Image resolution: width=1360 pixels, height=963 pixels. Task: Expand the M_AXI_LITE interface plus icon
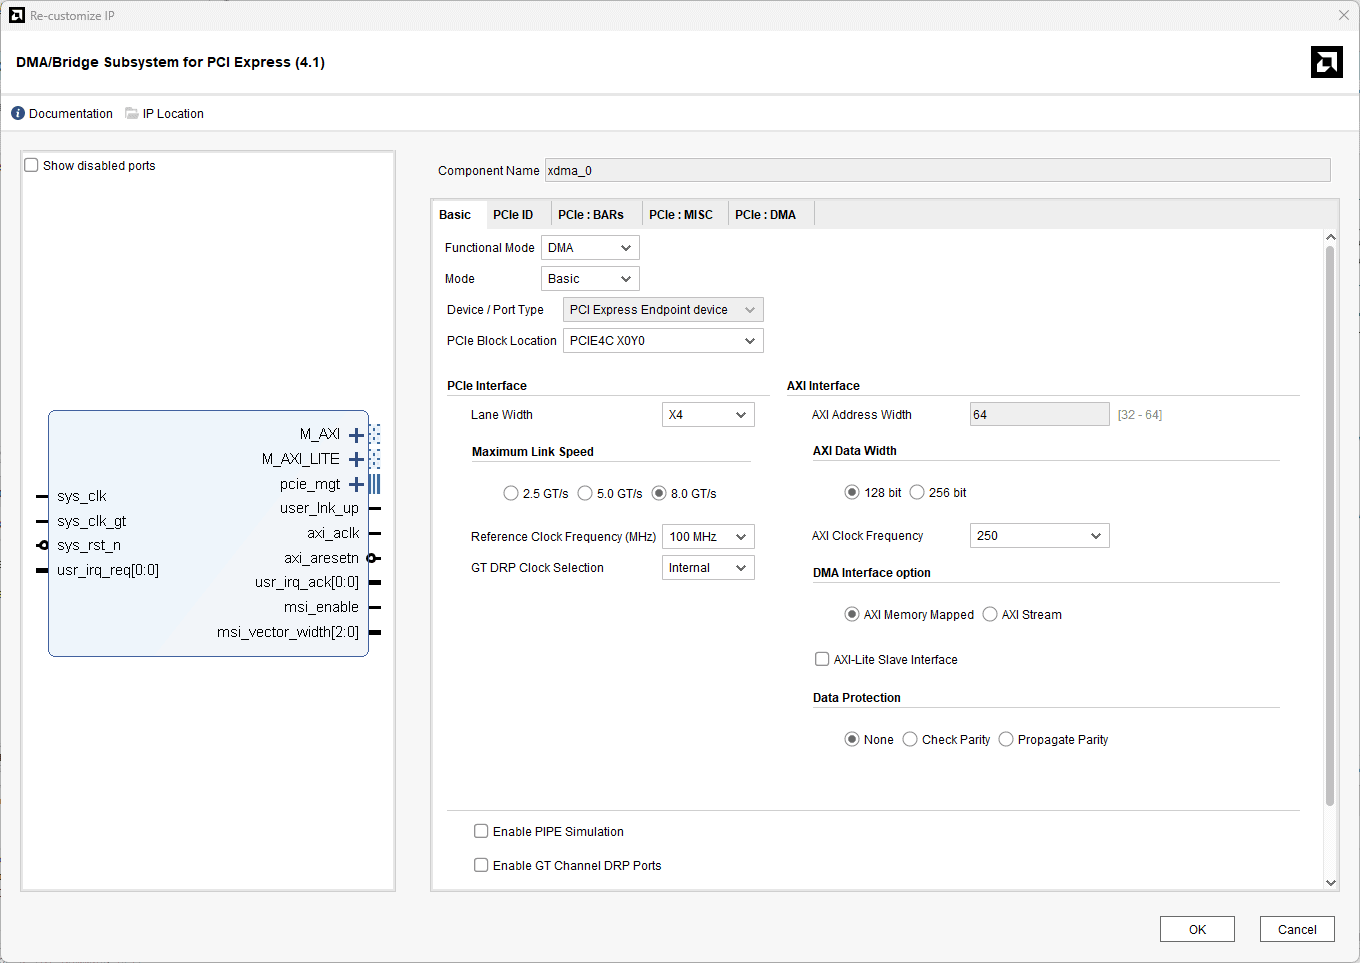[356, 460]
